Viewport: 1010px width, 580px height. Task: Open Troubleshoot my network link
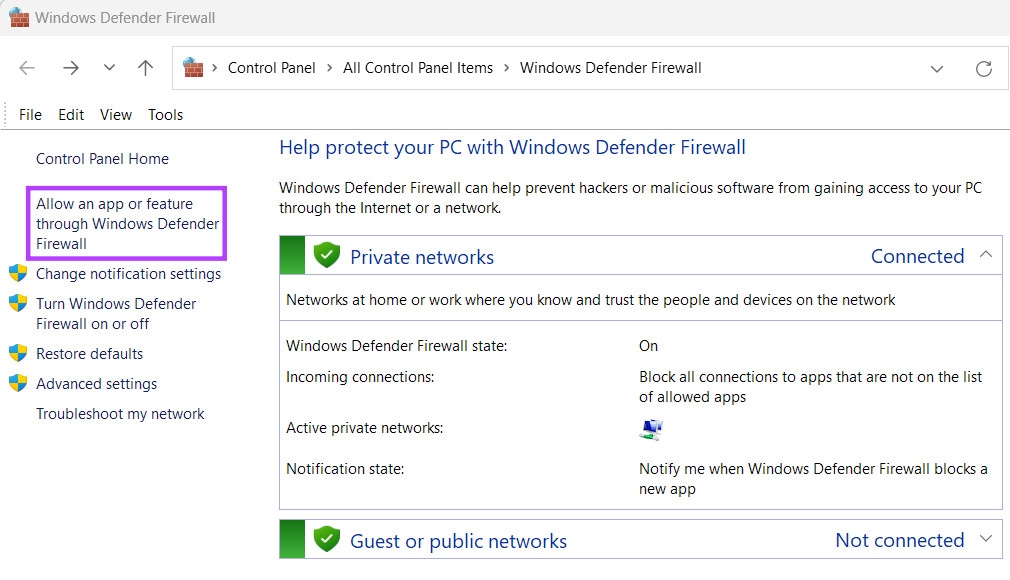120,413
